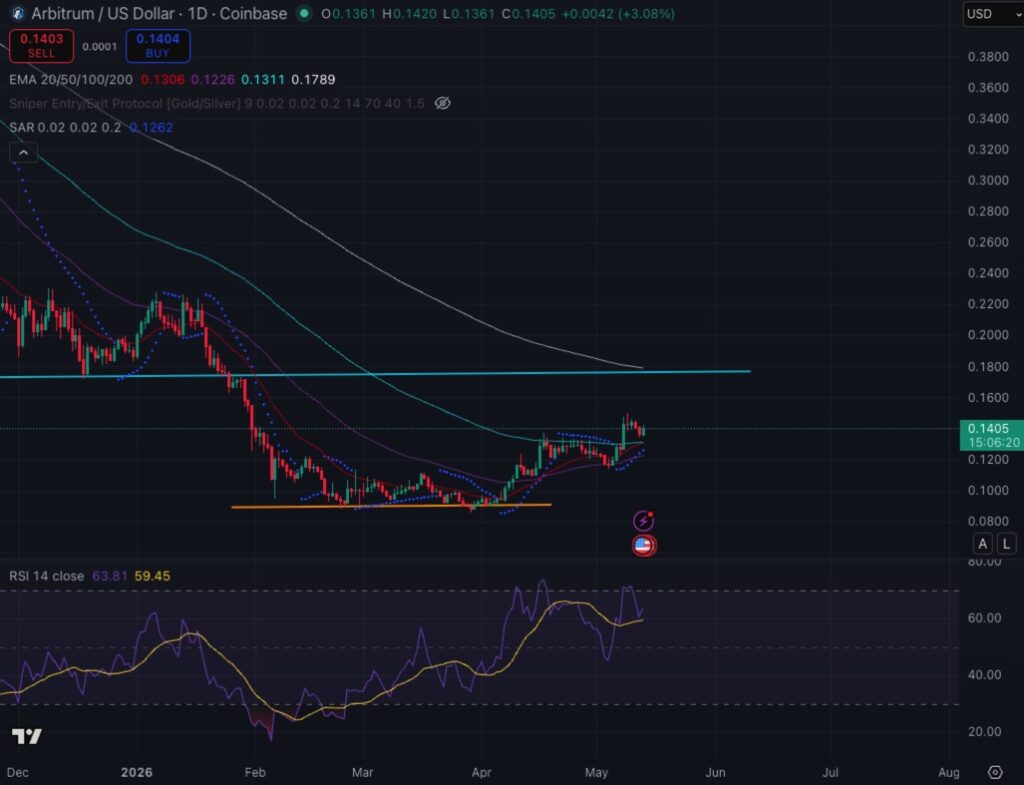The height and width of the screenshot is (785, 1024).
Task: Click the 2026 label on time axis
Action: 136,773
